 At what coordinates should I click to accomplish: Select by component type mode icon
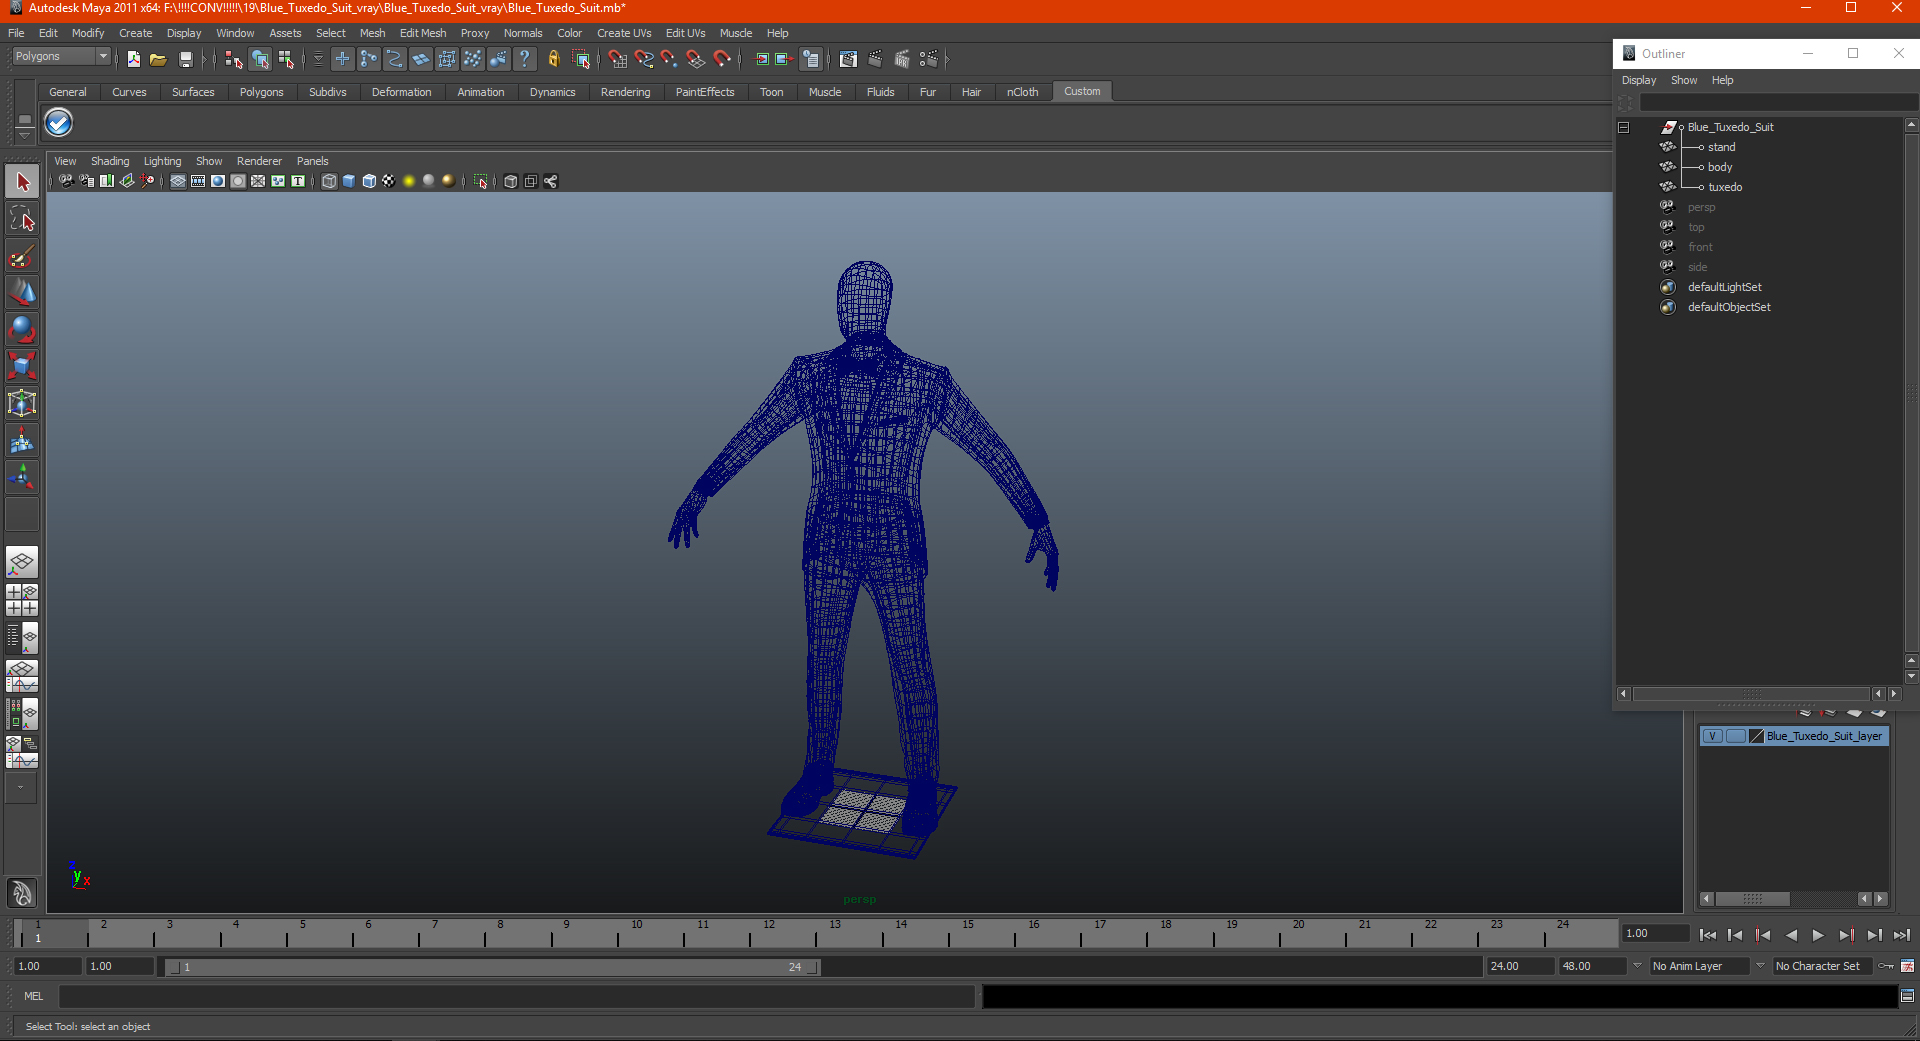click(x=286, y=60)
